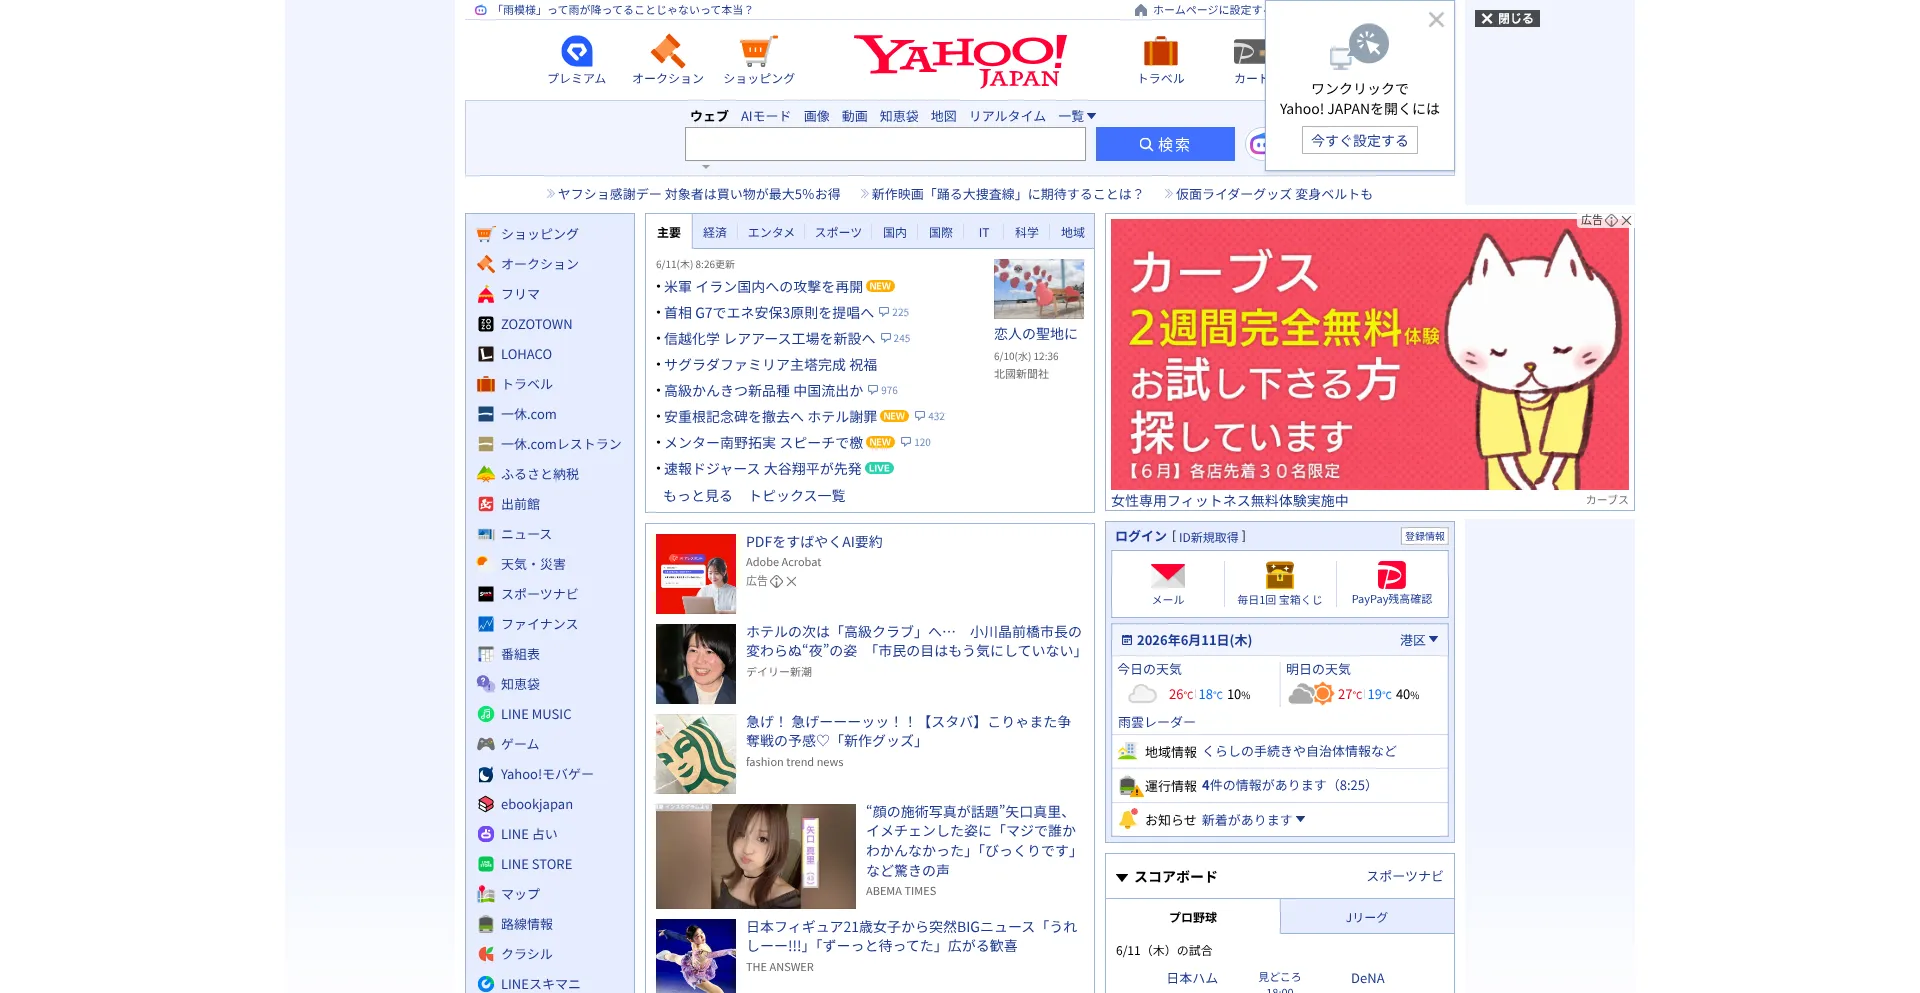Click the 今すぐ設定する button
This screenshot has height=993, width=1920.
[x=1360, y=141]
